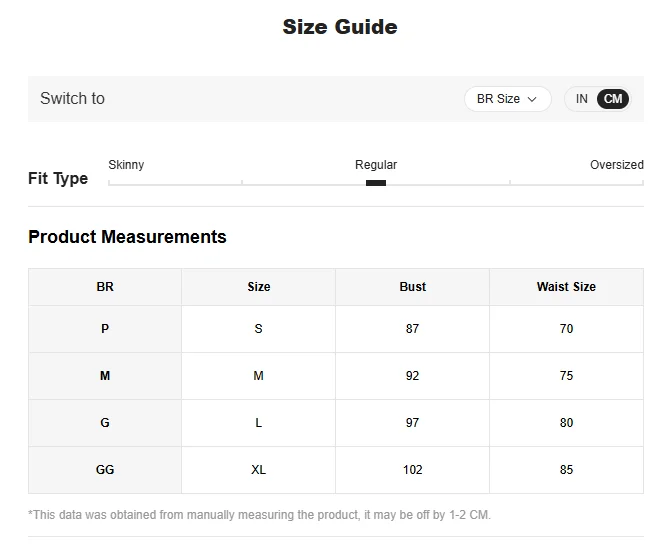Open the BR Size dropdown
The width and height of the screenshot is (650, 546).
click(507, 99)
